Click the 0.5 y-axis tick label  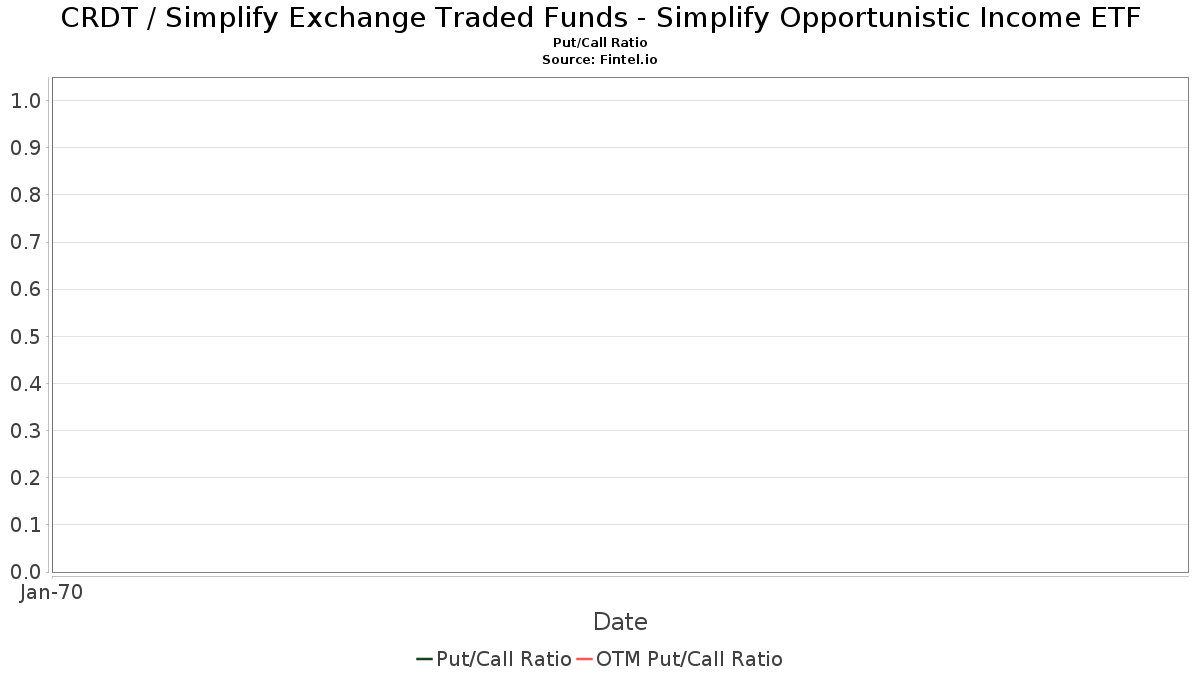tap(25, 336)
